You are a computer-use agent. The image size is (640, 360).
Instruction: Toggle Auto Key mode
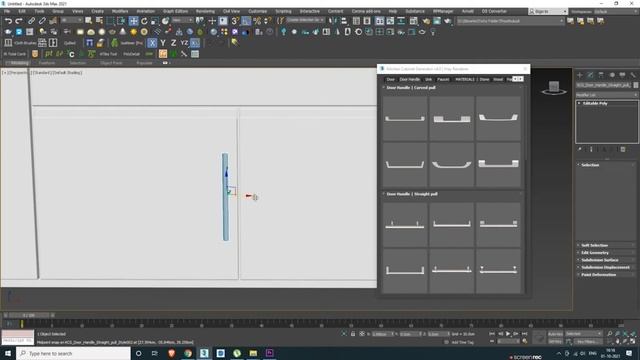click(x=555, y=334)
